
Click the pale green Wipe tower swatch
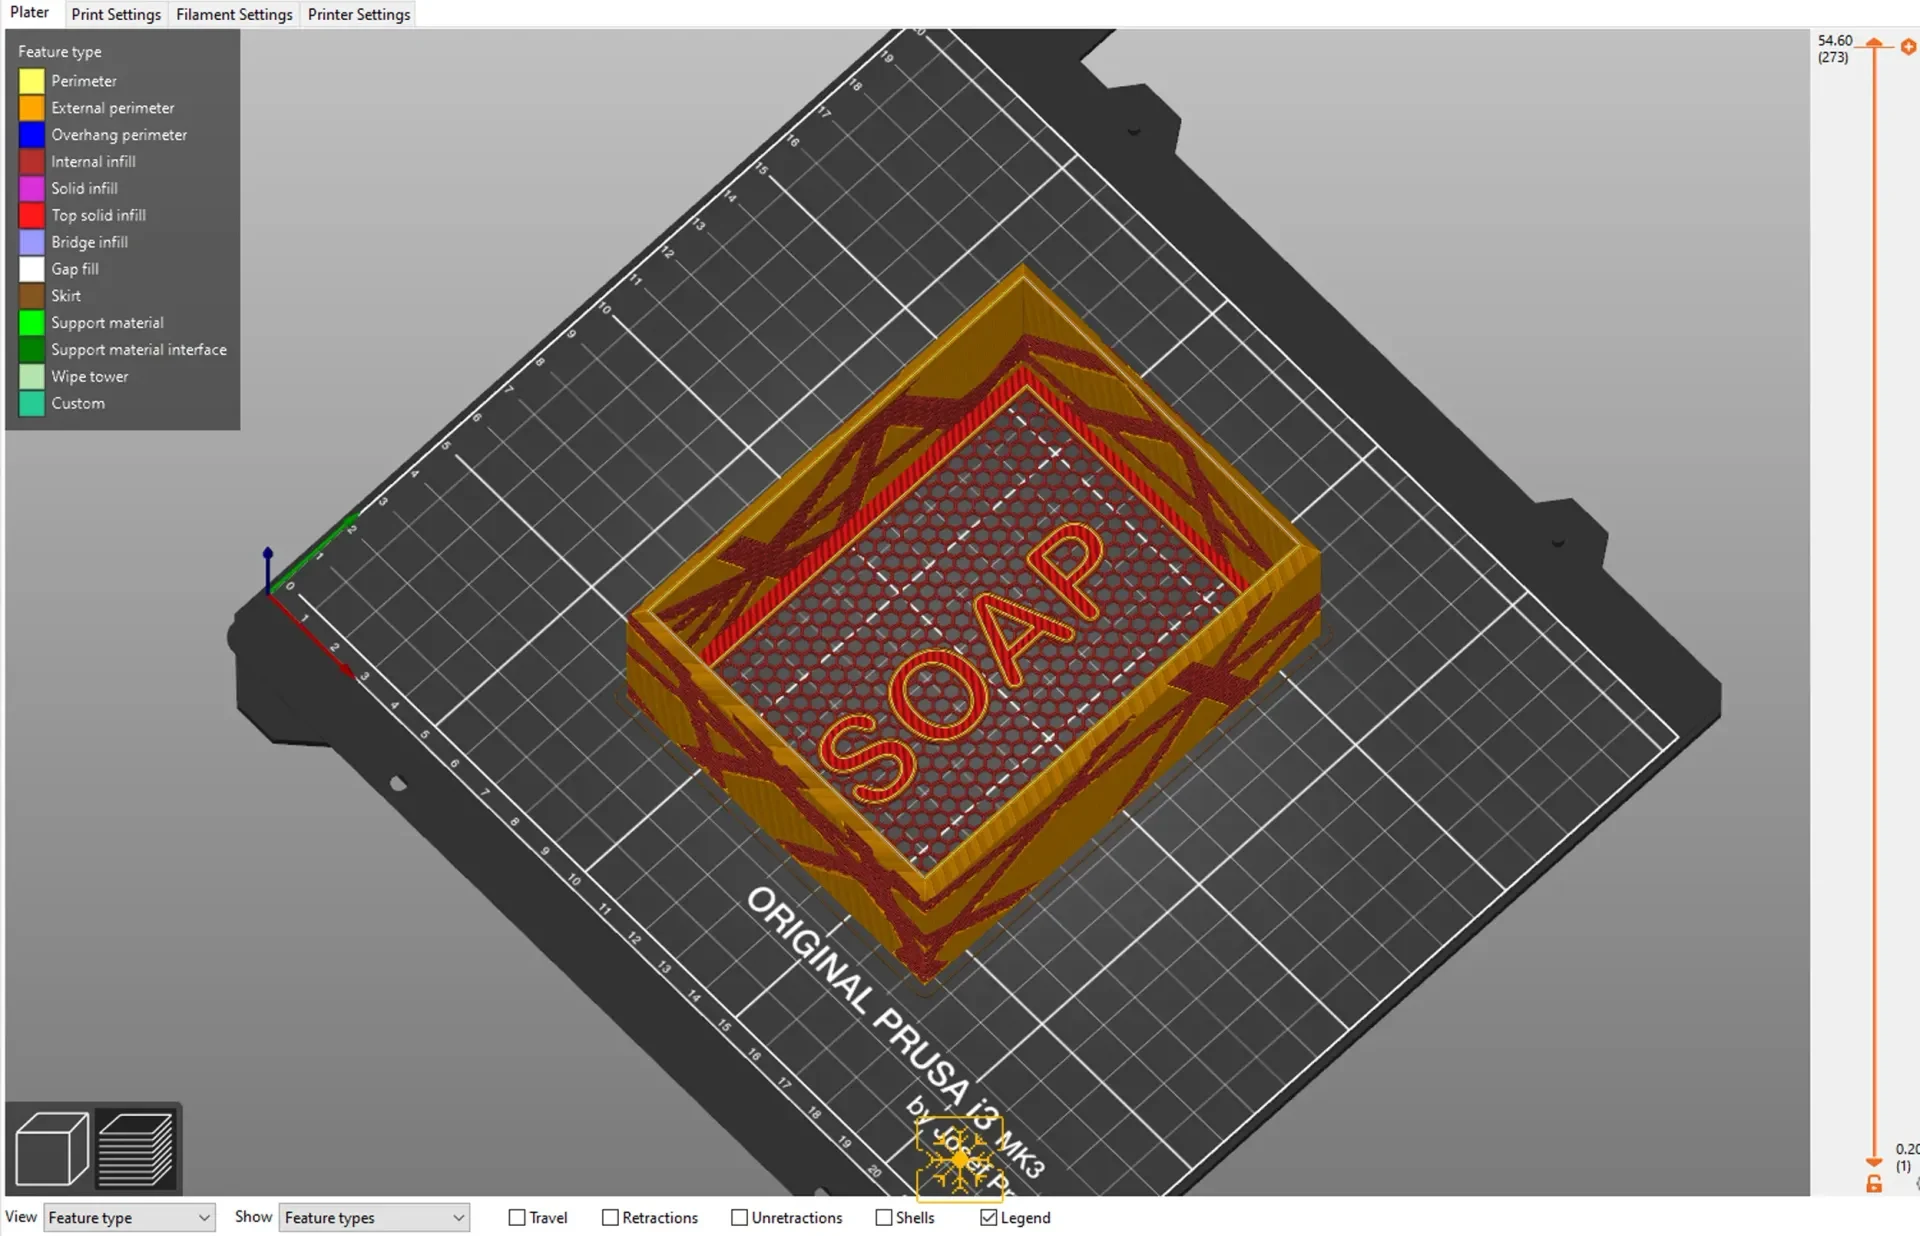32,377
